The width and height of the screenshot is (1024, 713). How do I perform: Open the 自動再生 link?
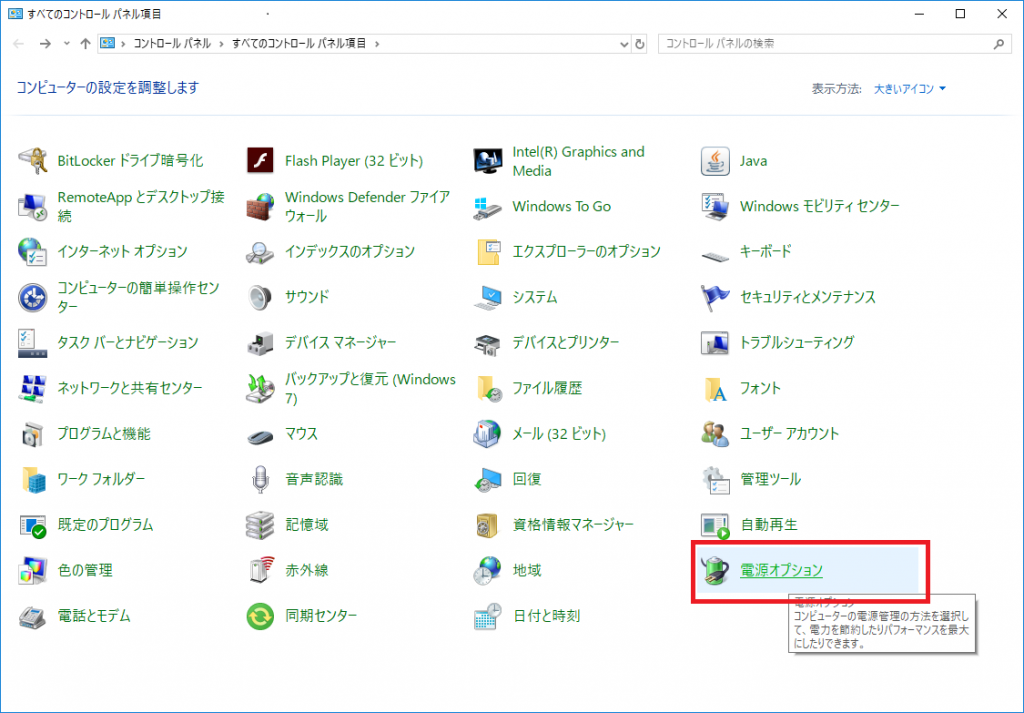coord(769,525)
